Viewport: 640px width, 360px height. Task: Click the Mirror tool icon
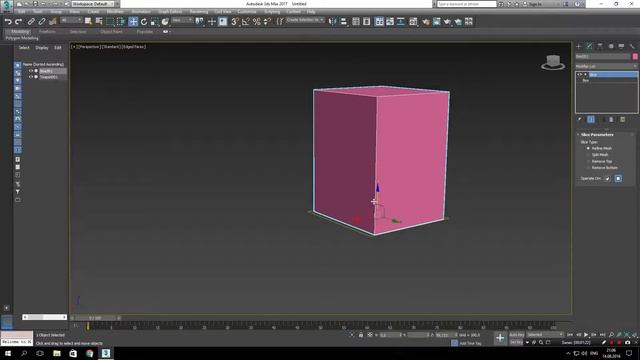tap(333, 22)
